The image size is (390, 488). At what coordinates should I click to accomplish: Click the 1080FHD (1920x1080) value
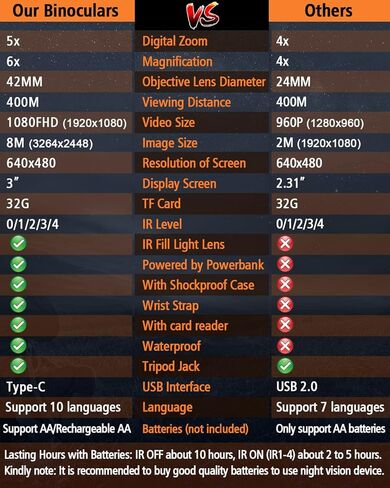click(67, 123)
